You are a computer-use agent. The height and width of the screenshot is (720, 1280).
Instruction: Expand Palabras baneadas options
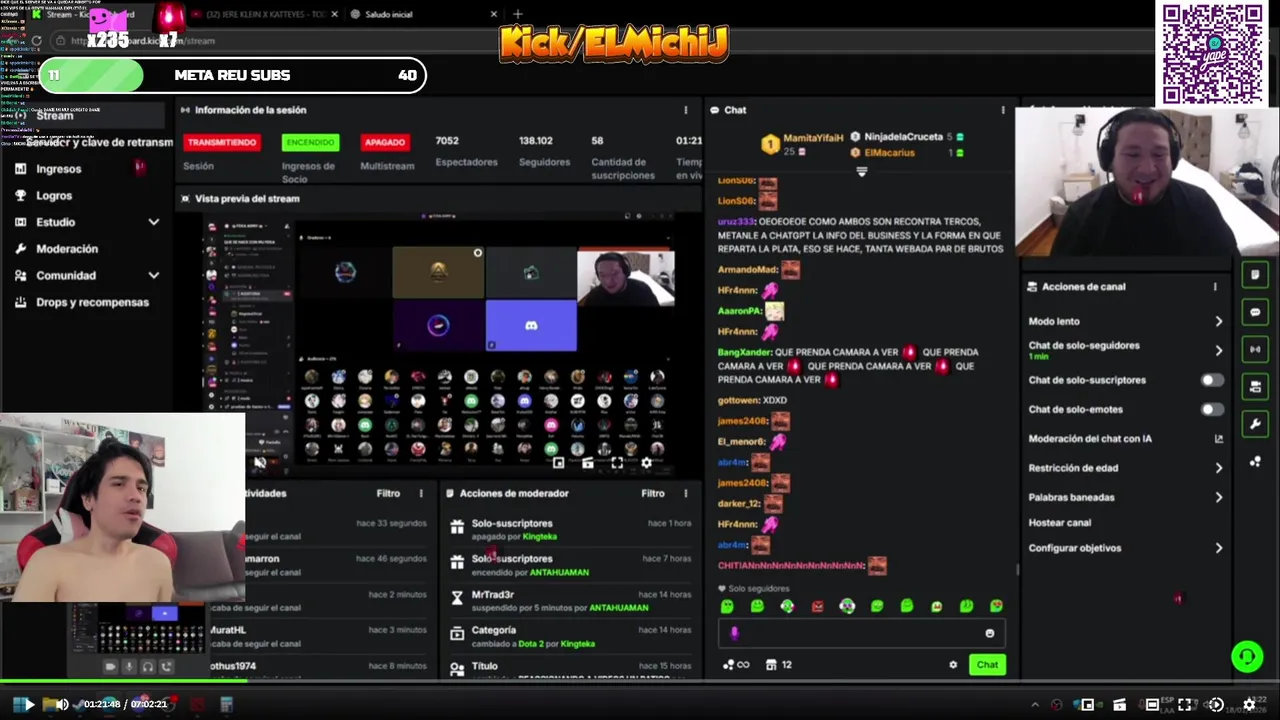click(x=1218, y=497)
